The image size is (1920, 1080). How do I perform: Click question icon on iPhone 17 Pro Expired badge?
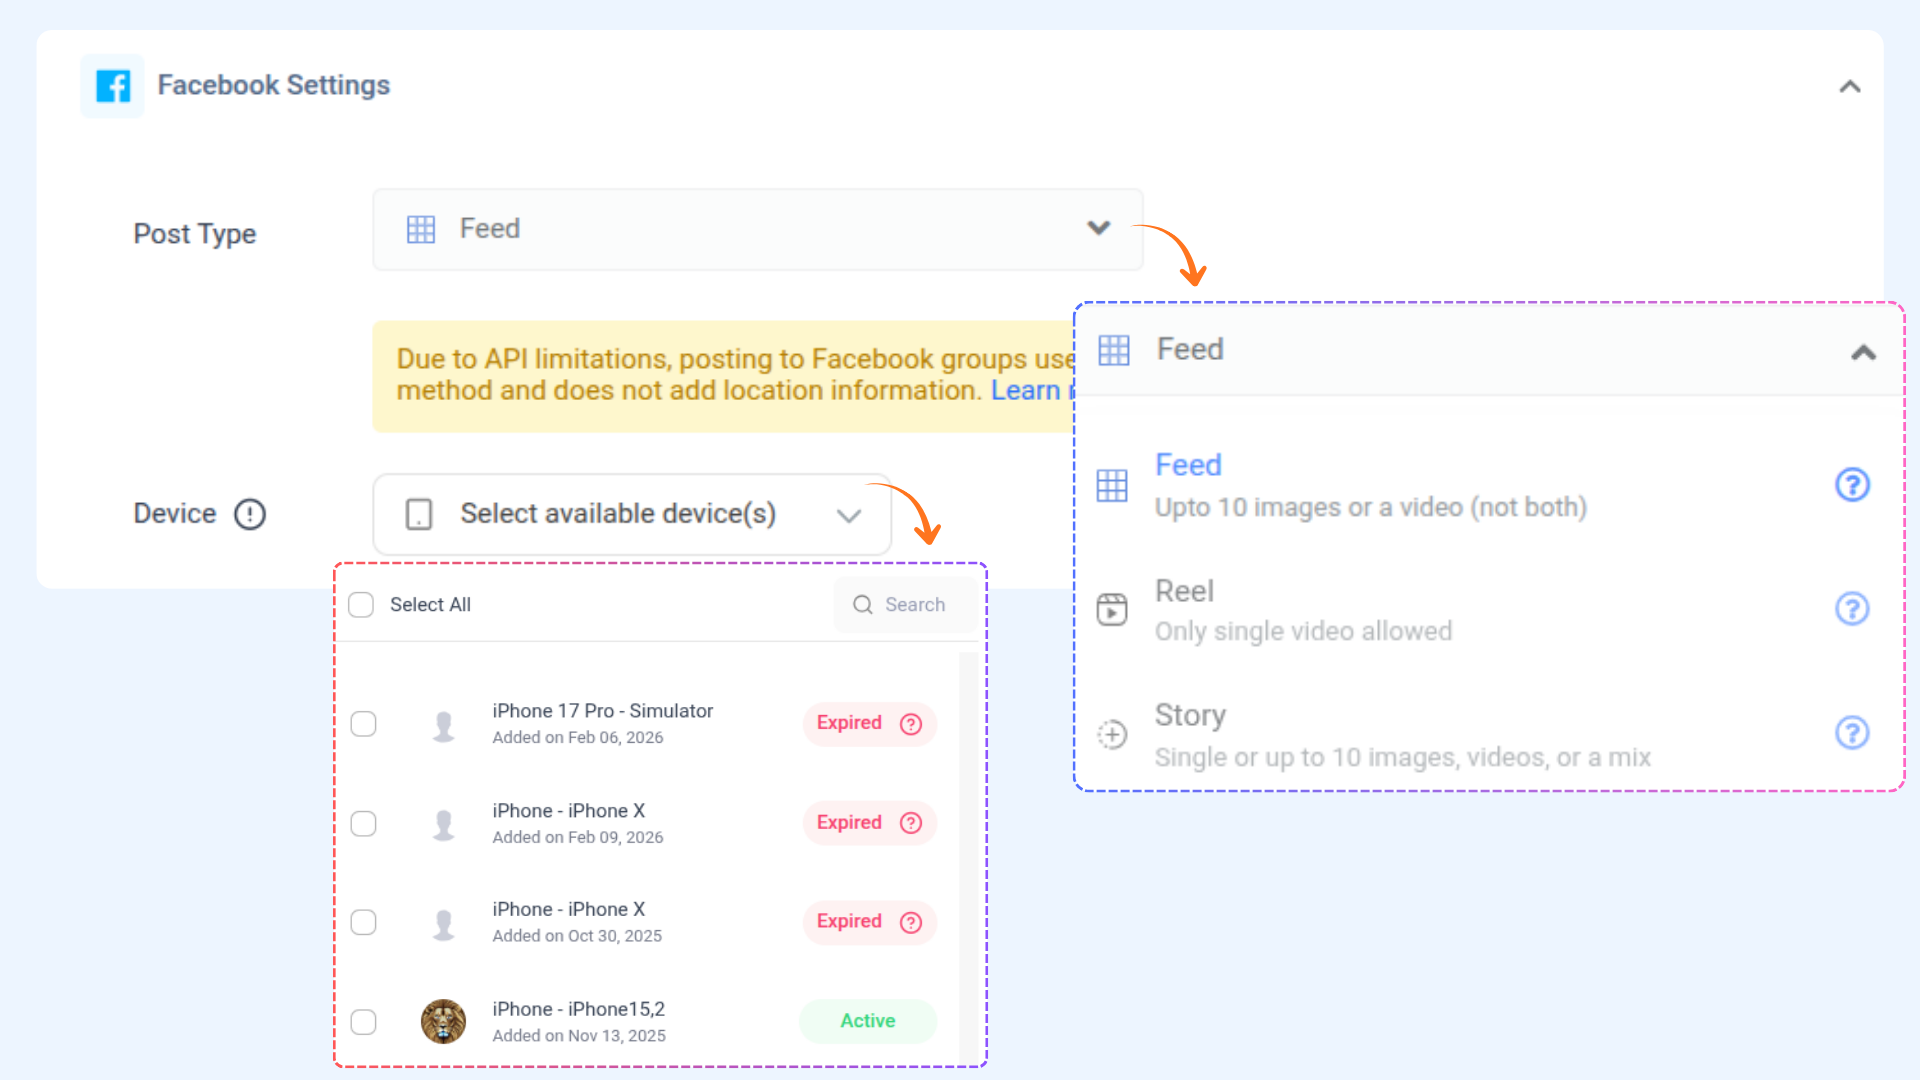click(910, 724)
